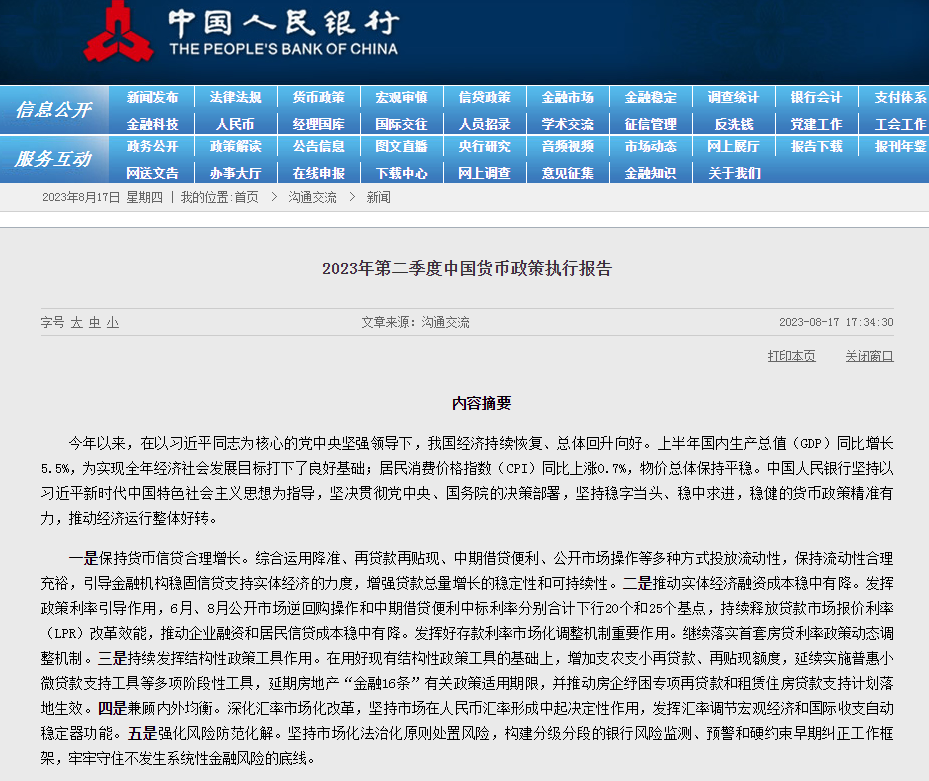
Task: Open 宏观审慎 menu item
Action: [401, 97]
